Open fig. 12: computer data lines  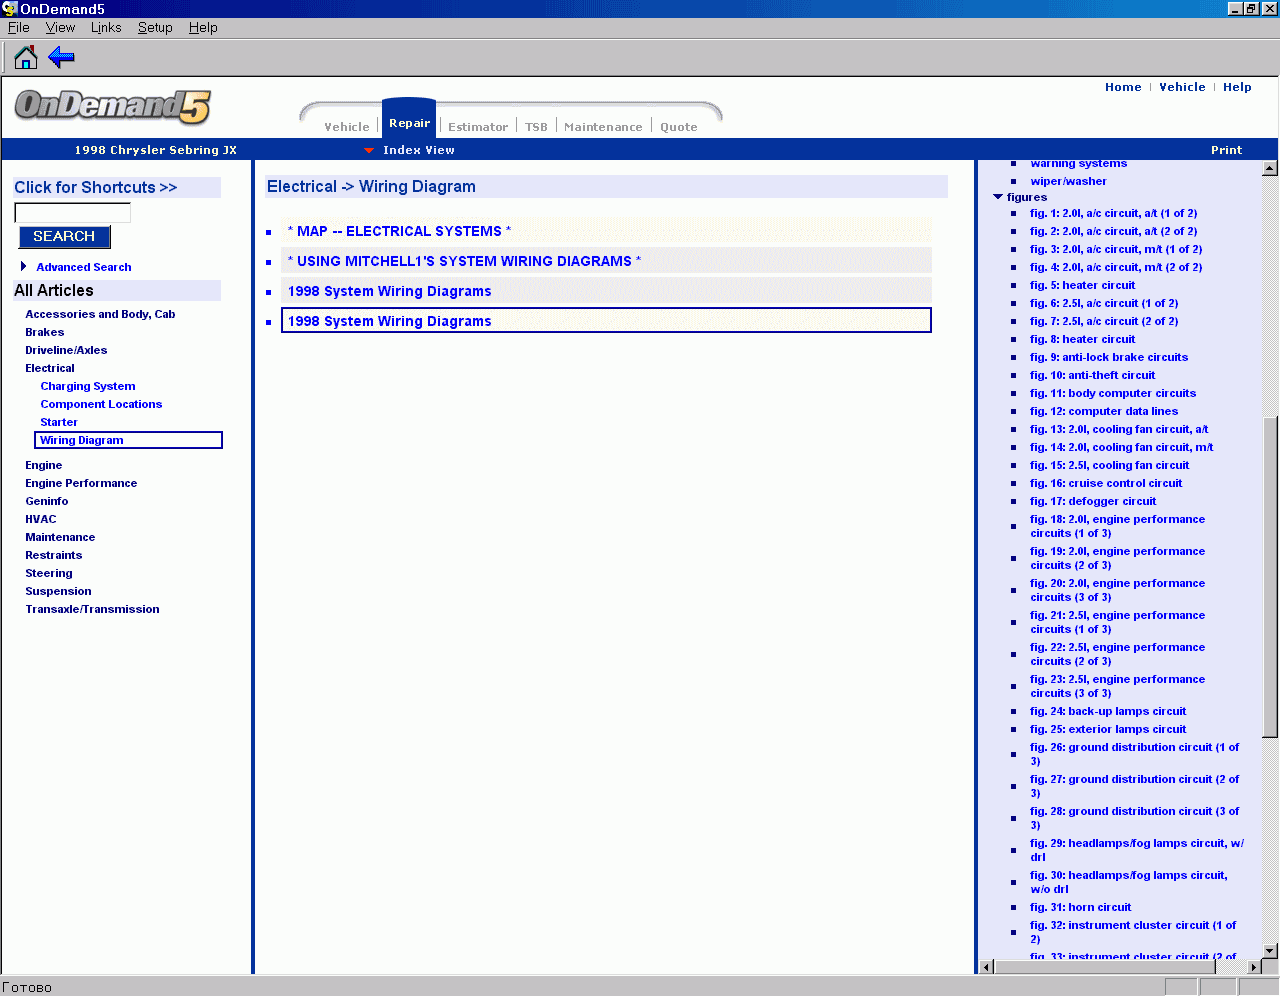[x=1104, y=411]
